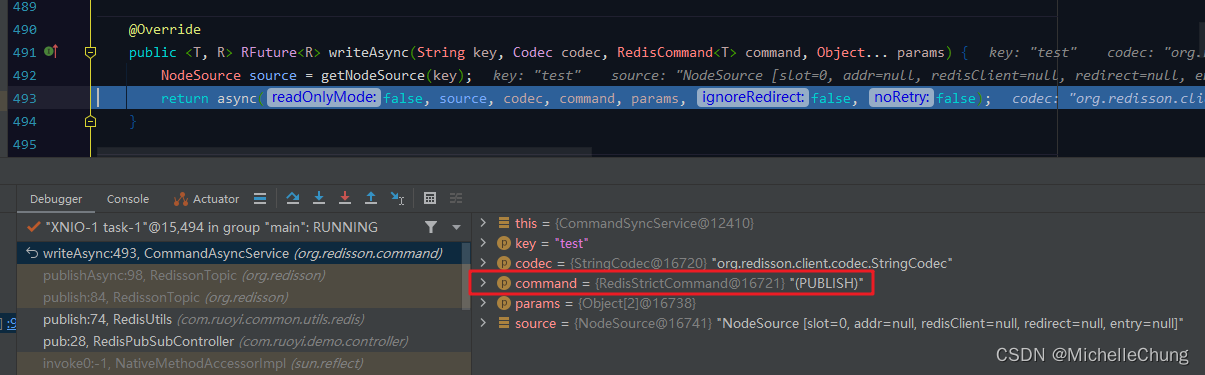The image size is (1205, 375).
Task: Collapse the method fold marker at line 491
Action: [90, 51]
